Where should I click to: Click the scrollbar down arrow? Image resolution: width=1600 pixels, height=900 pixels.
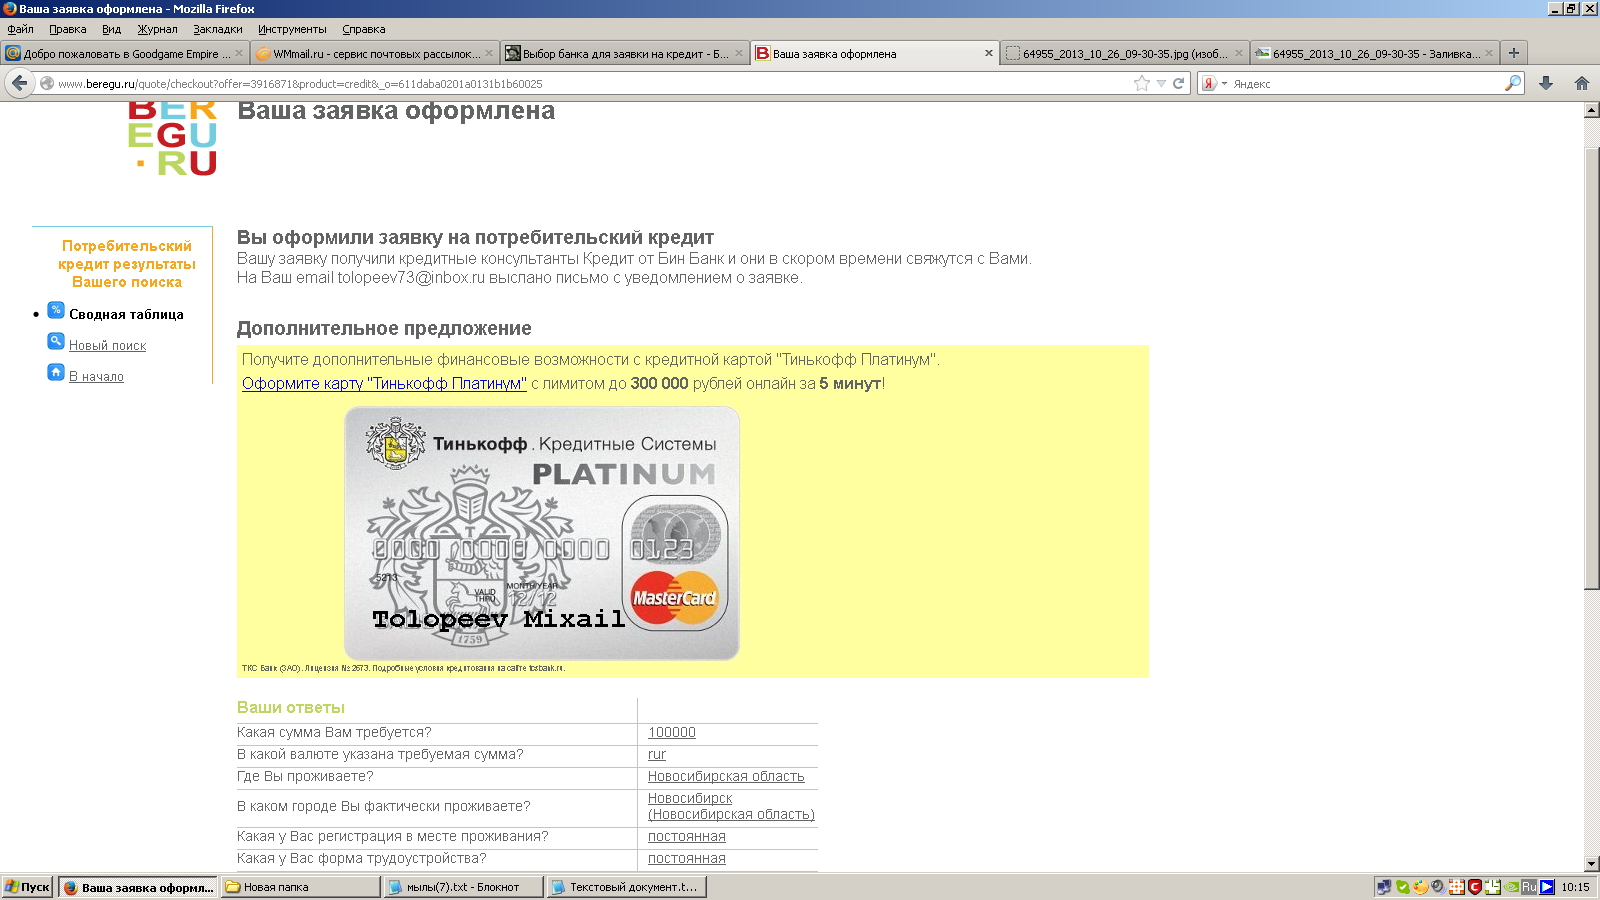point(1592,864)
